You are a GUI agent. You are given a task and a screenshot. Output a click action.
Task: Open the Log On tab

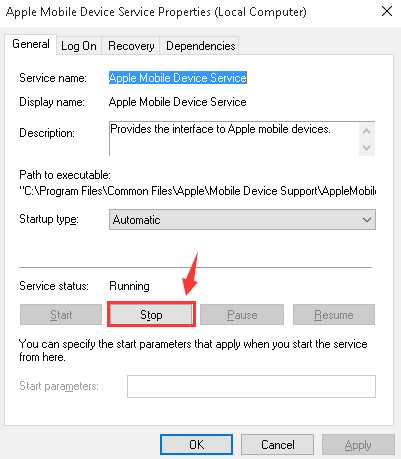pyautogui.click(x=79, y=46)
